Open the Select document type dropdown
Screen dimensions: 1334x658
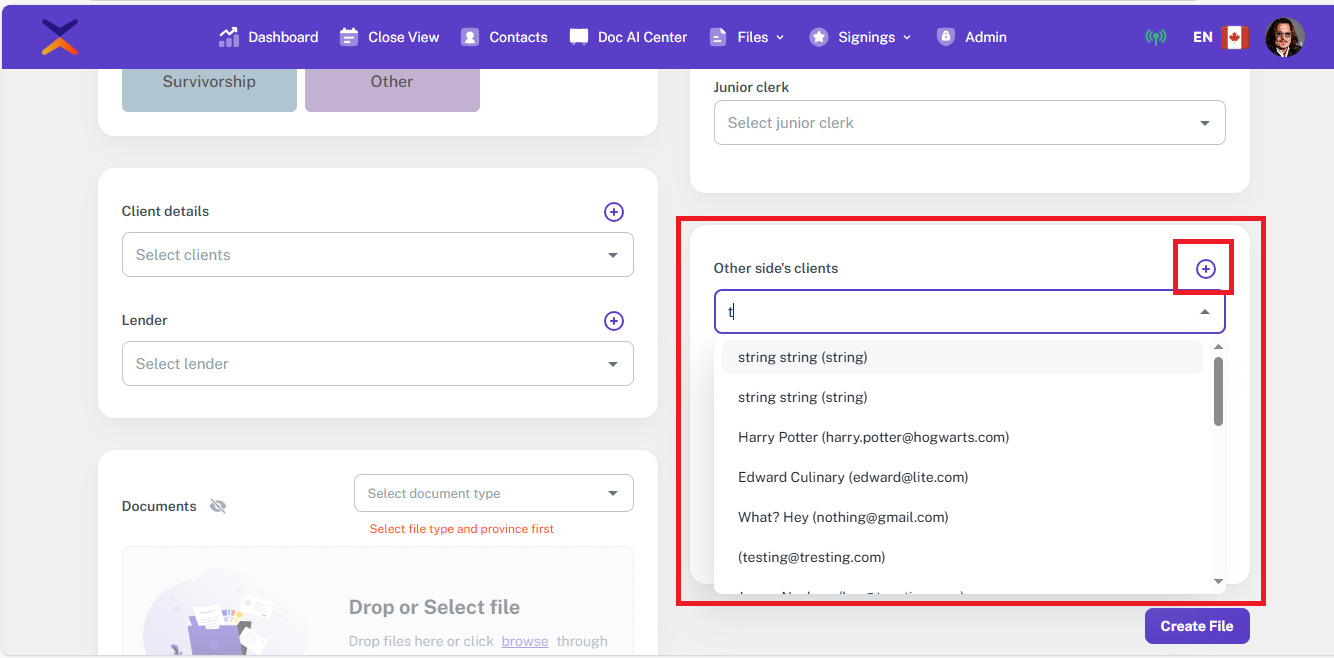click(493, 493)
